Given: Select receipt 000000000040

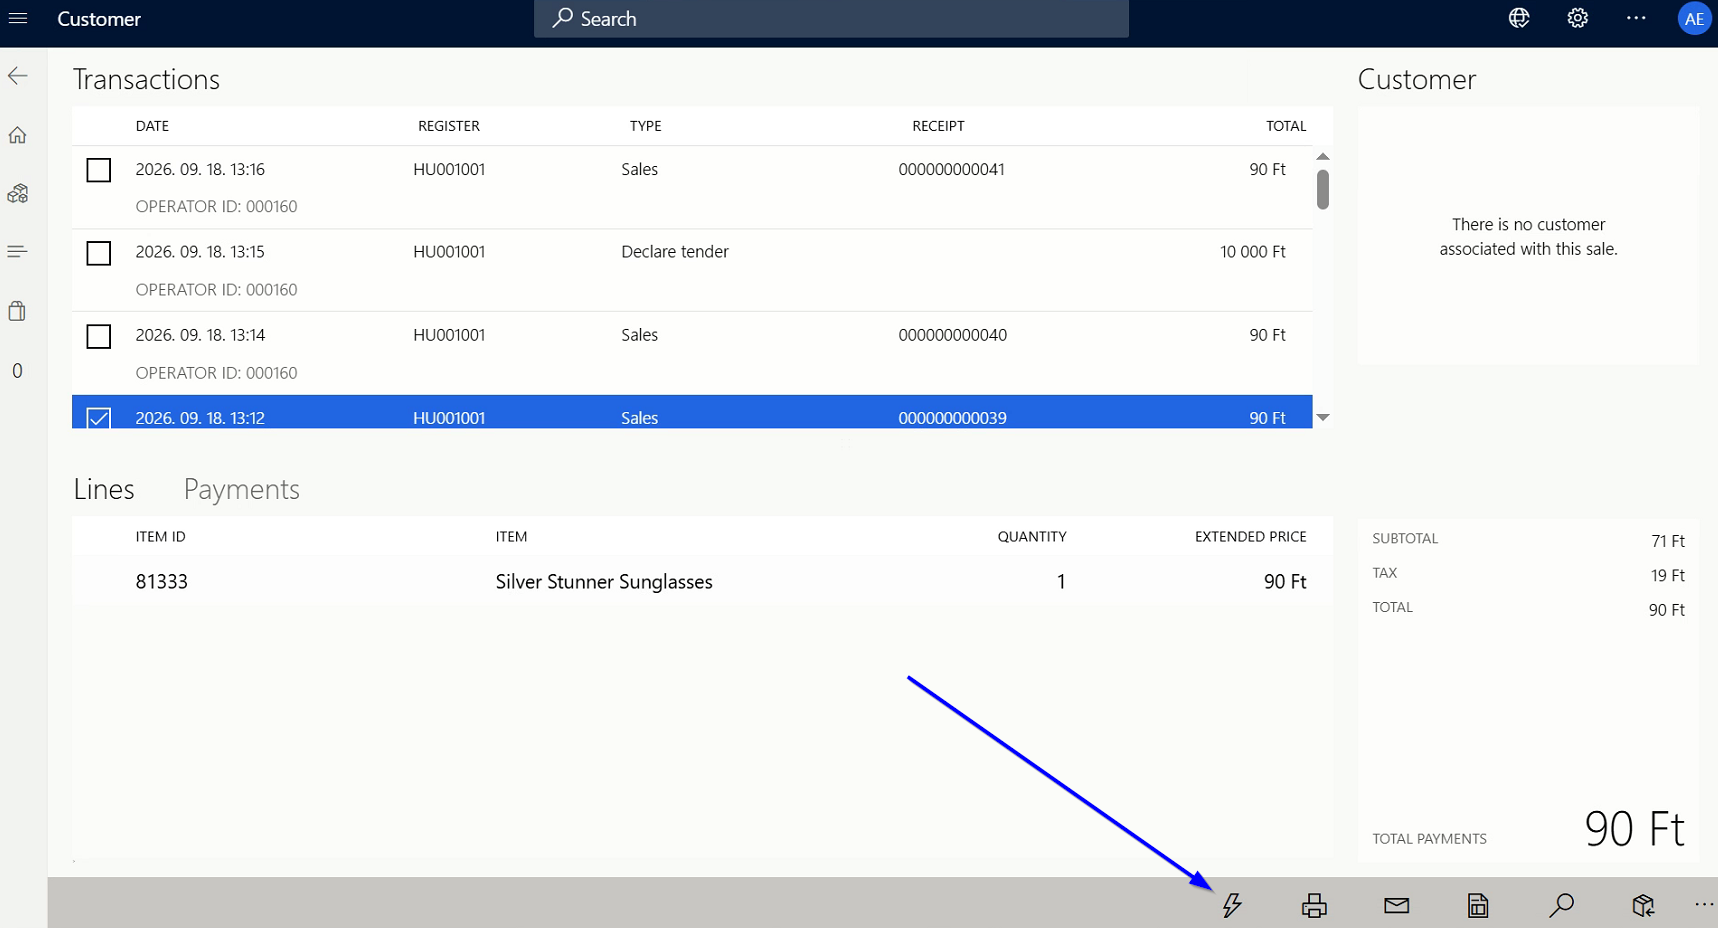Looking at the screenshot, I should coord(952,335).
